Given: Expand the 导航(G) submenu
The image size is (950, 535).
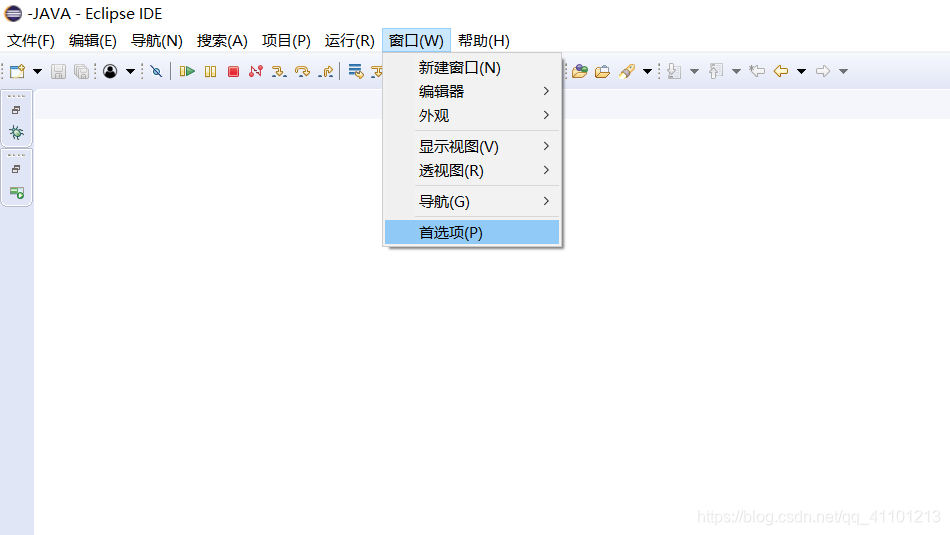Looking at the screenshot, I should pyautogui.click(x=472, y=202).
